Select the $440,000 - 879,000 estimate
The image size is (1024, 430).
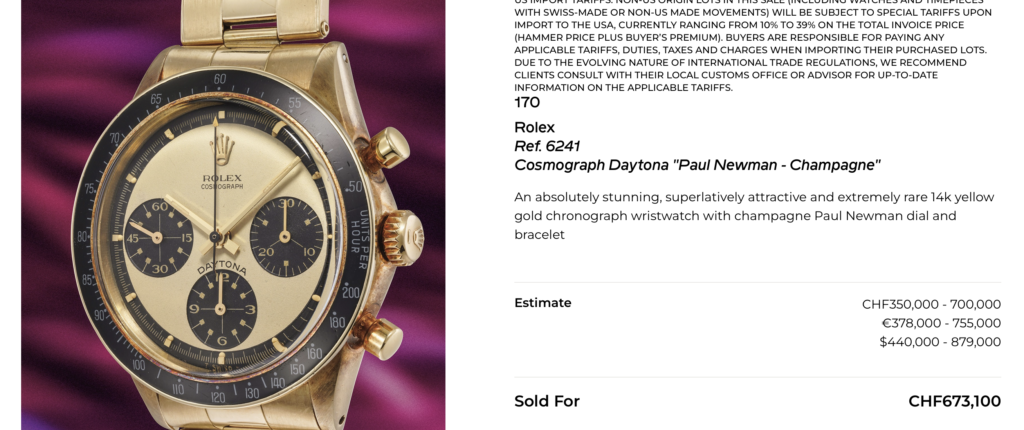940,342
